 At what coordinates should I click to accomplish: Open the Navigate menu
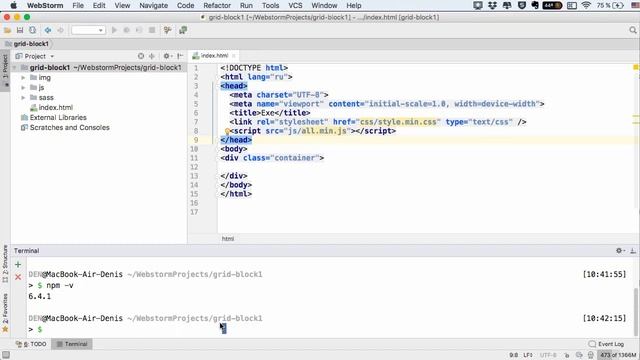pos(153,6)
